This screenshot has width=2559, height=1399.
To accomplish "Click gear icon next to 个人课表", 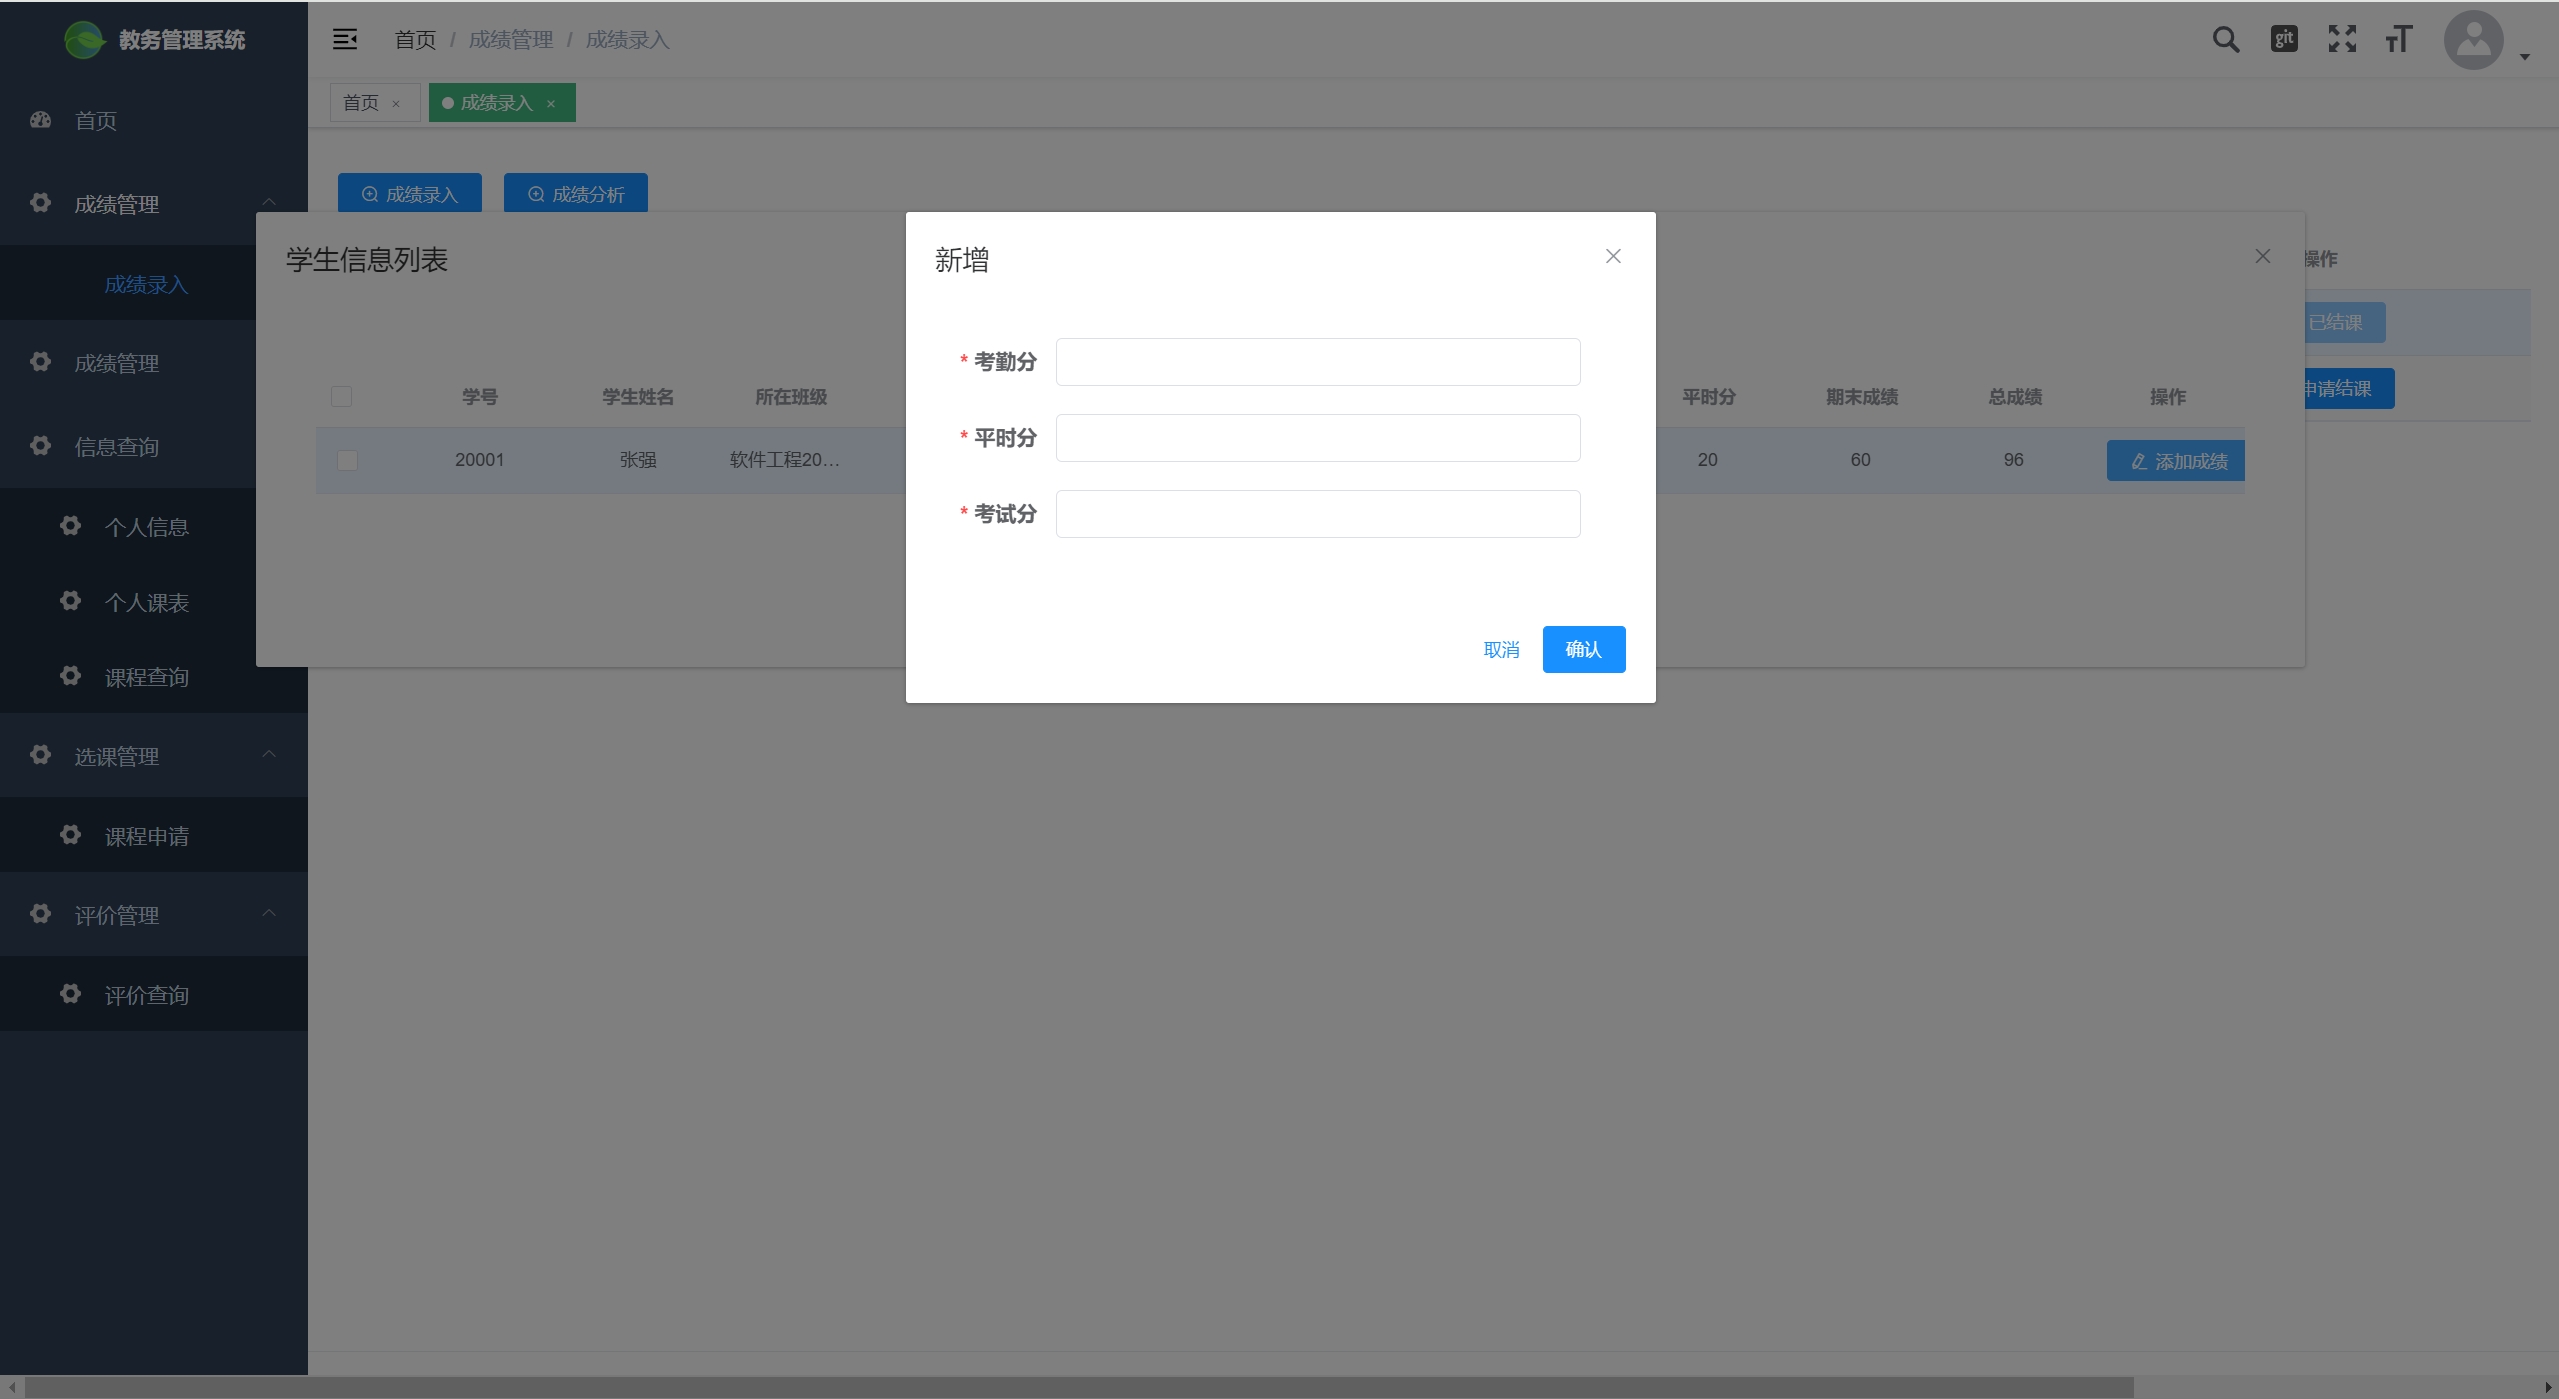I will click(70, 601).
